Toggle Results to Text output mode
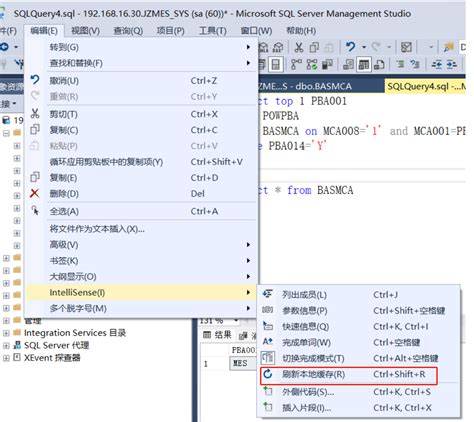Image resolution: width=474 pixels, height=422 pixels. 348,64
